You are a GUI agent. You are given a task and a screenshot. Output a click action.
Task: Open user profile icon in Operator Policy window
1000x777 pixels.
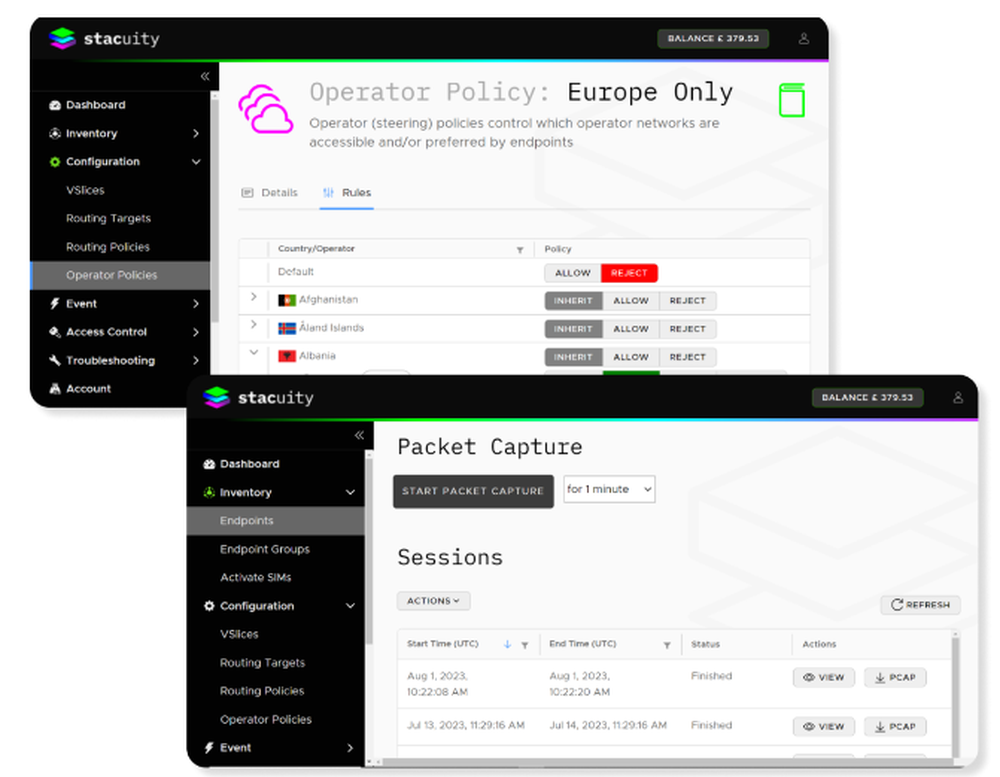(x=804, y=39)
